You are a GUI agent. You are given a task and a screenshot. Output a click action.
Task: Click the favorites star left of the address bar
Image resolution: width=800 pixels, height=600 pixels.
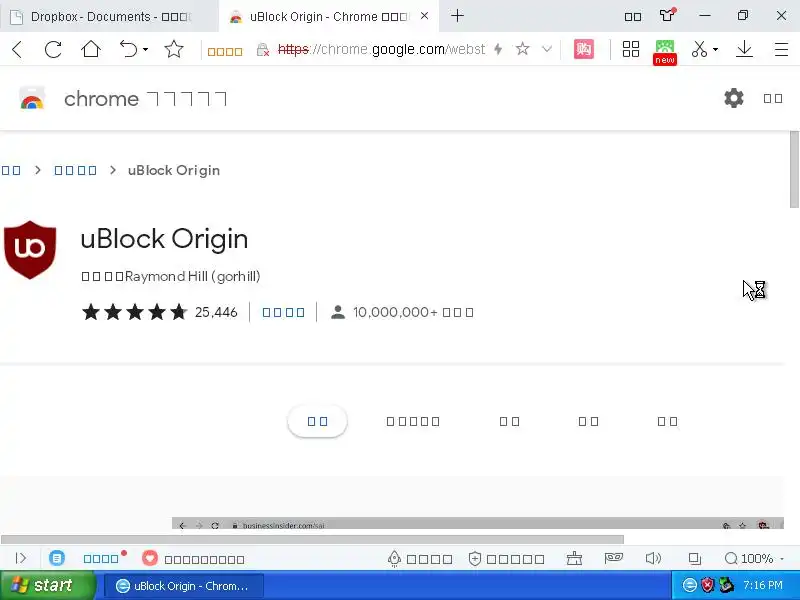coord(173,49)
